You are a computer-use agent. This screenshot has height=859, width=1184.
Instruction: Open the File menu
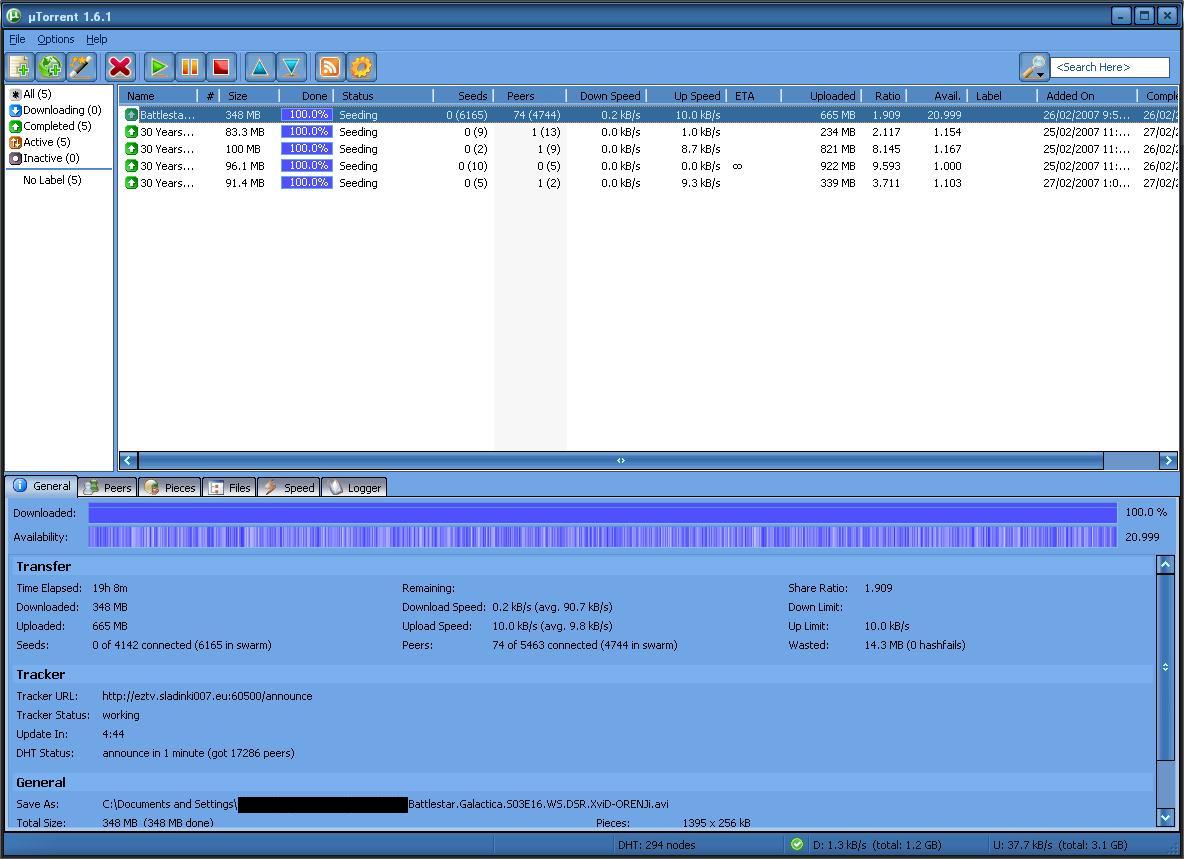click(17, 39)
